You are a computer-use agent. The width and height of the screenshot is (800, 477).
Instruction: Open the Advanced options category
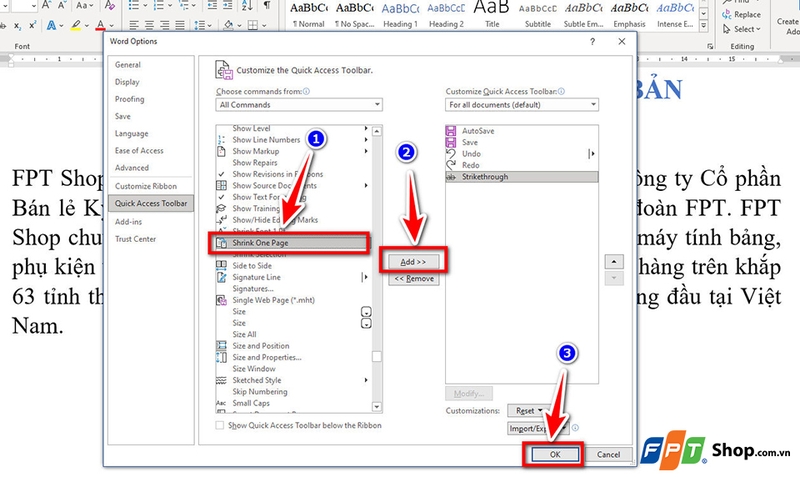coord(132,167)
